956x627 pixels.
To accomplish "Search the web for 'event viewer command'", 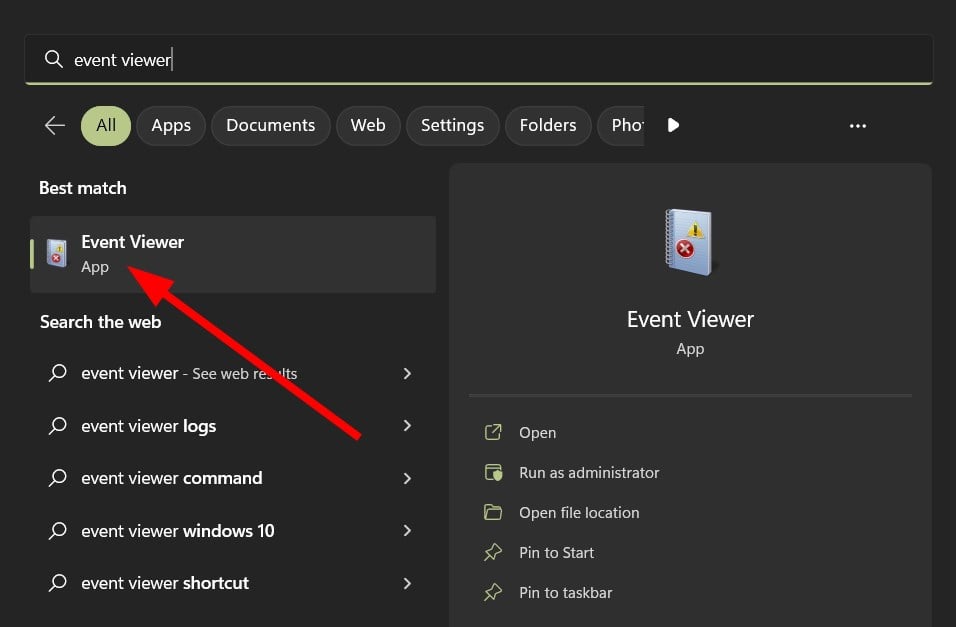I will pyautogui.click(x=233, y=478).
